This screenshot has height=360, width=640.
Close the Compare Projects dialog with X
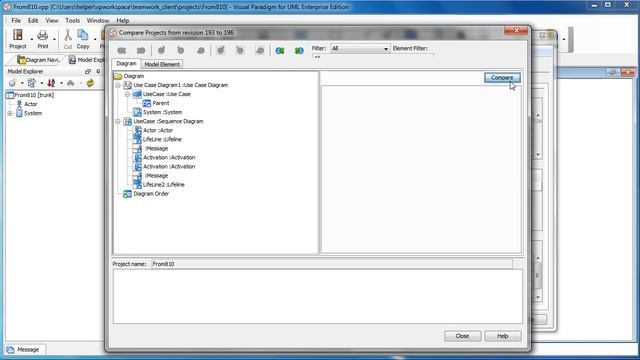coord(516,31)
